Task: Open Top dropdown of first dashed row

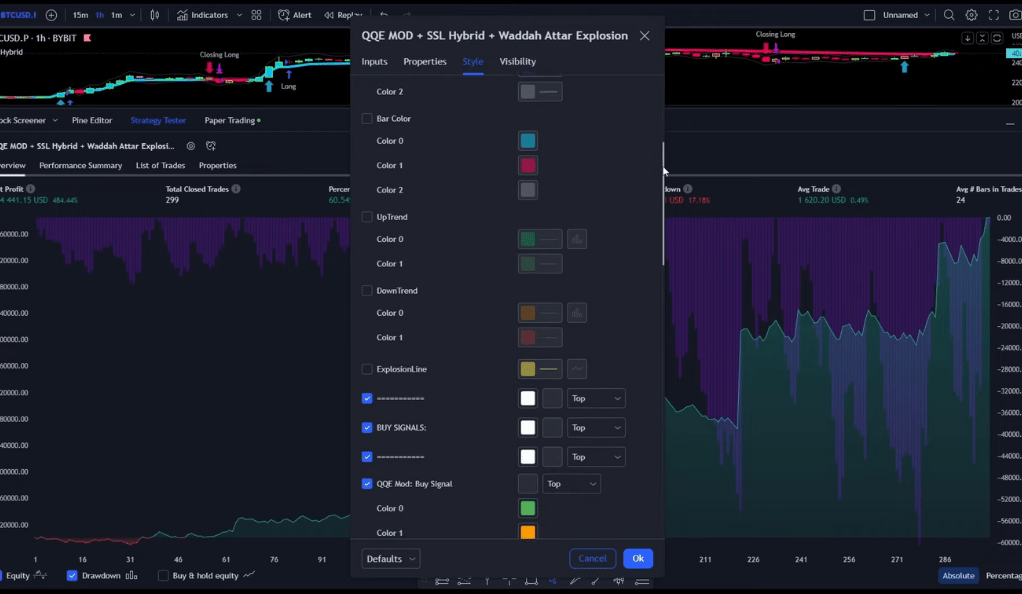Action: coord(596,398)
